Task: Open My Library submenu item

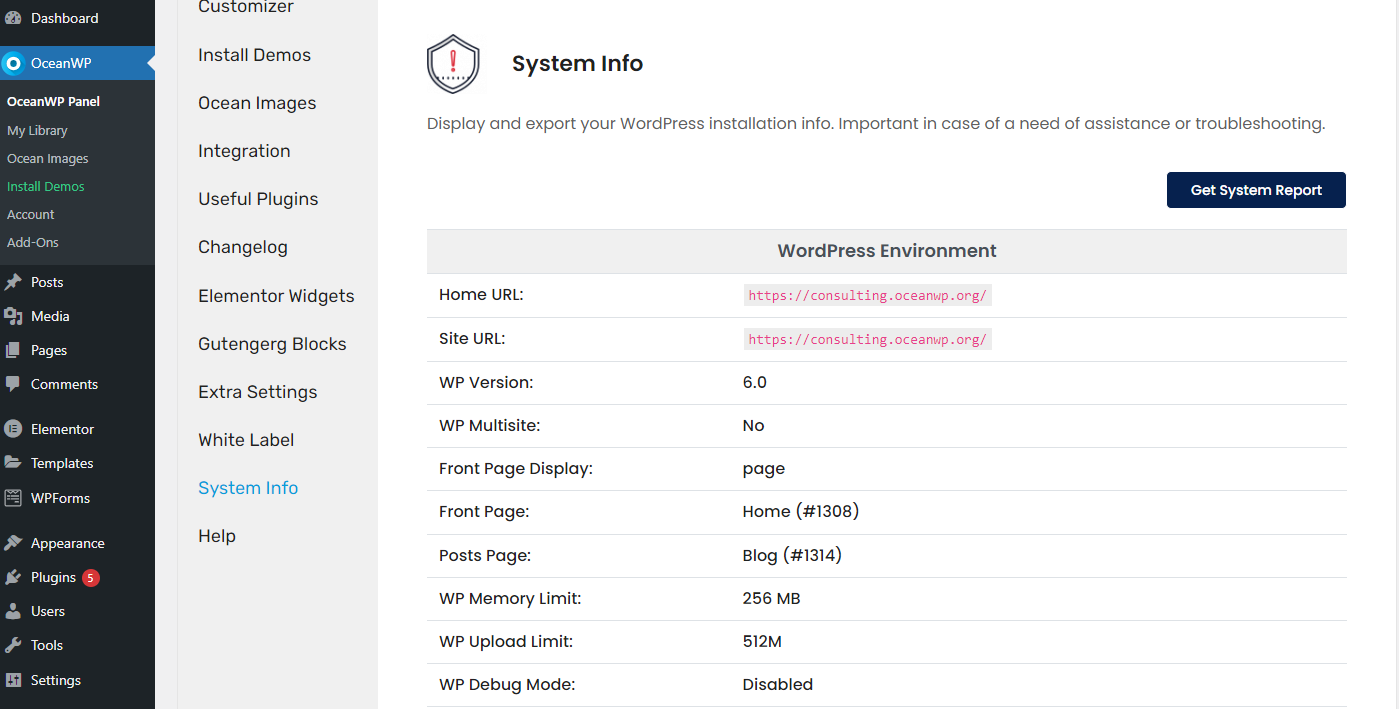Action: pos(37,130)
